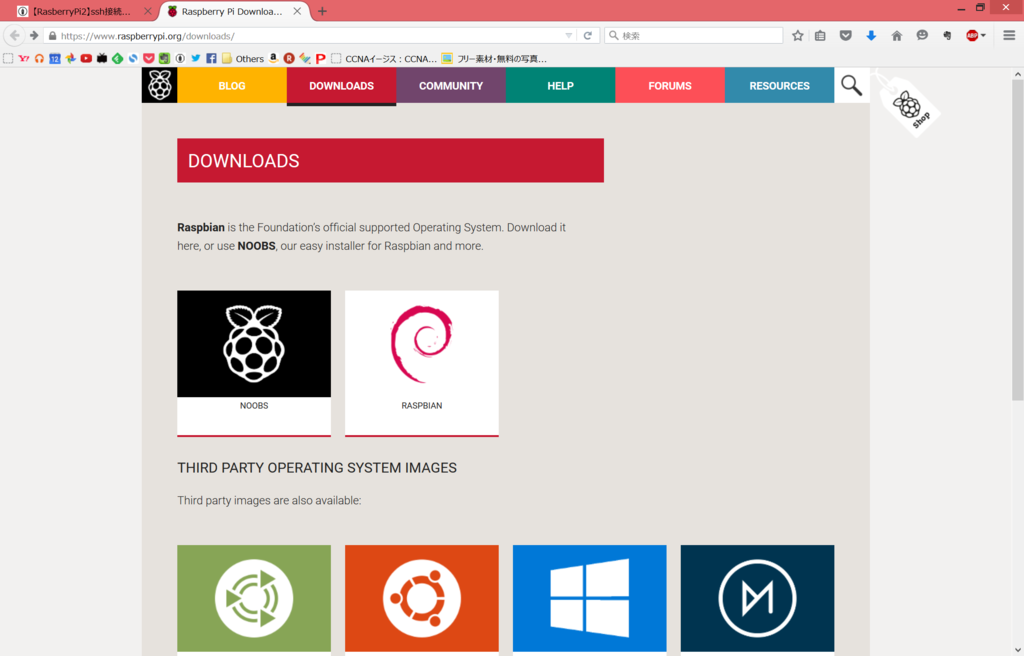Click the Evernote elephant toolbar icon
Viewport: 1024px width, 656px height.
pyautogui.click(x=947, y=35)
